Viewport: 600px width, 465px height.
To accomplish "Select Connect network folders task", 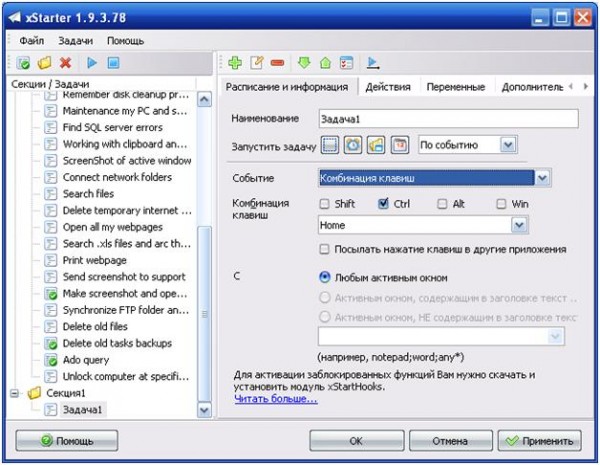I will coord(117,178).
